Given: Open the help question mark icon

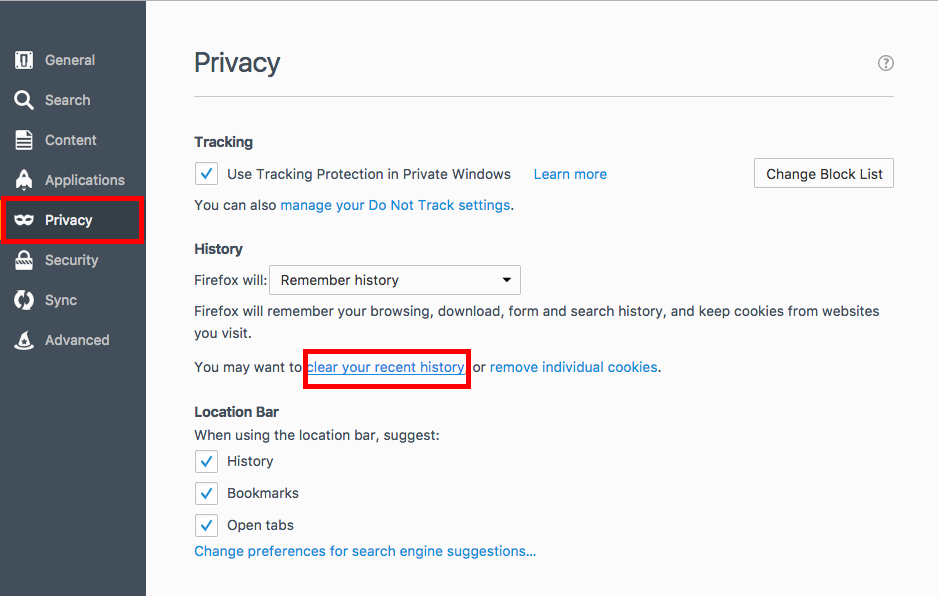Looking at the screenshot, I should [886, 63].
